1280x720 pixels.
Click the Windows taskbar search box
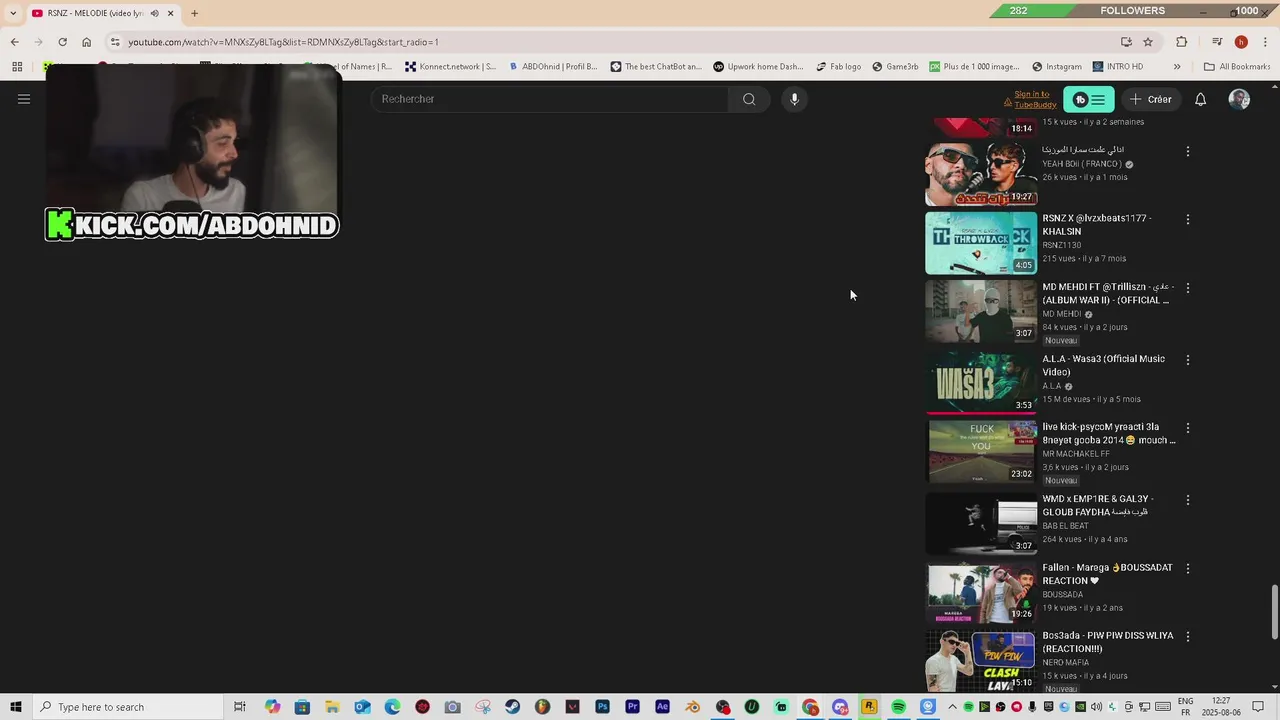pos(126,707)
